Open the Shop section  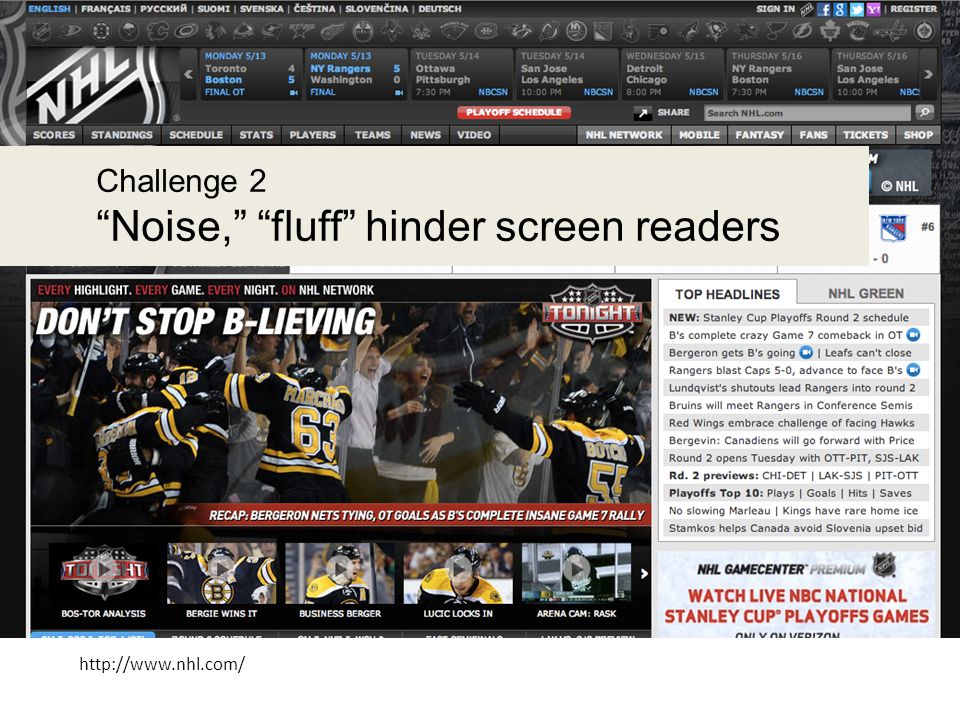[918, 135]
